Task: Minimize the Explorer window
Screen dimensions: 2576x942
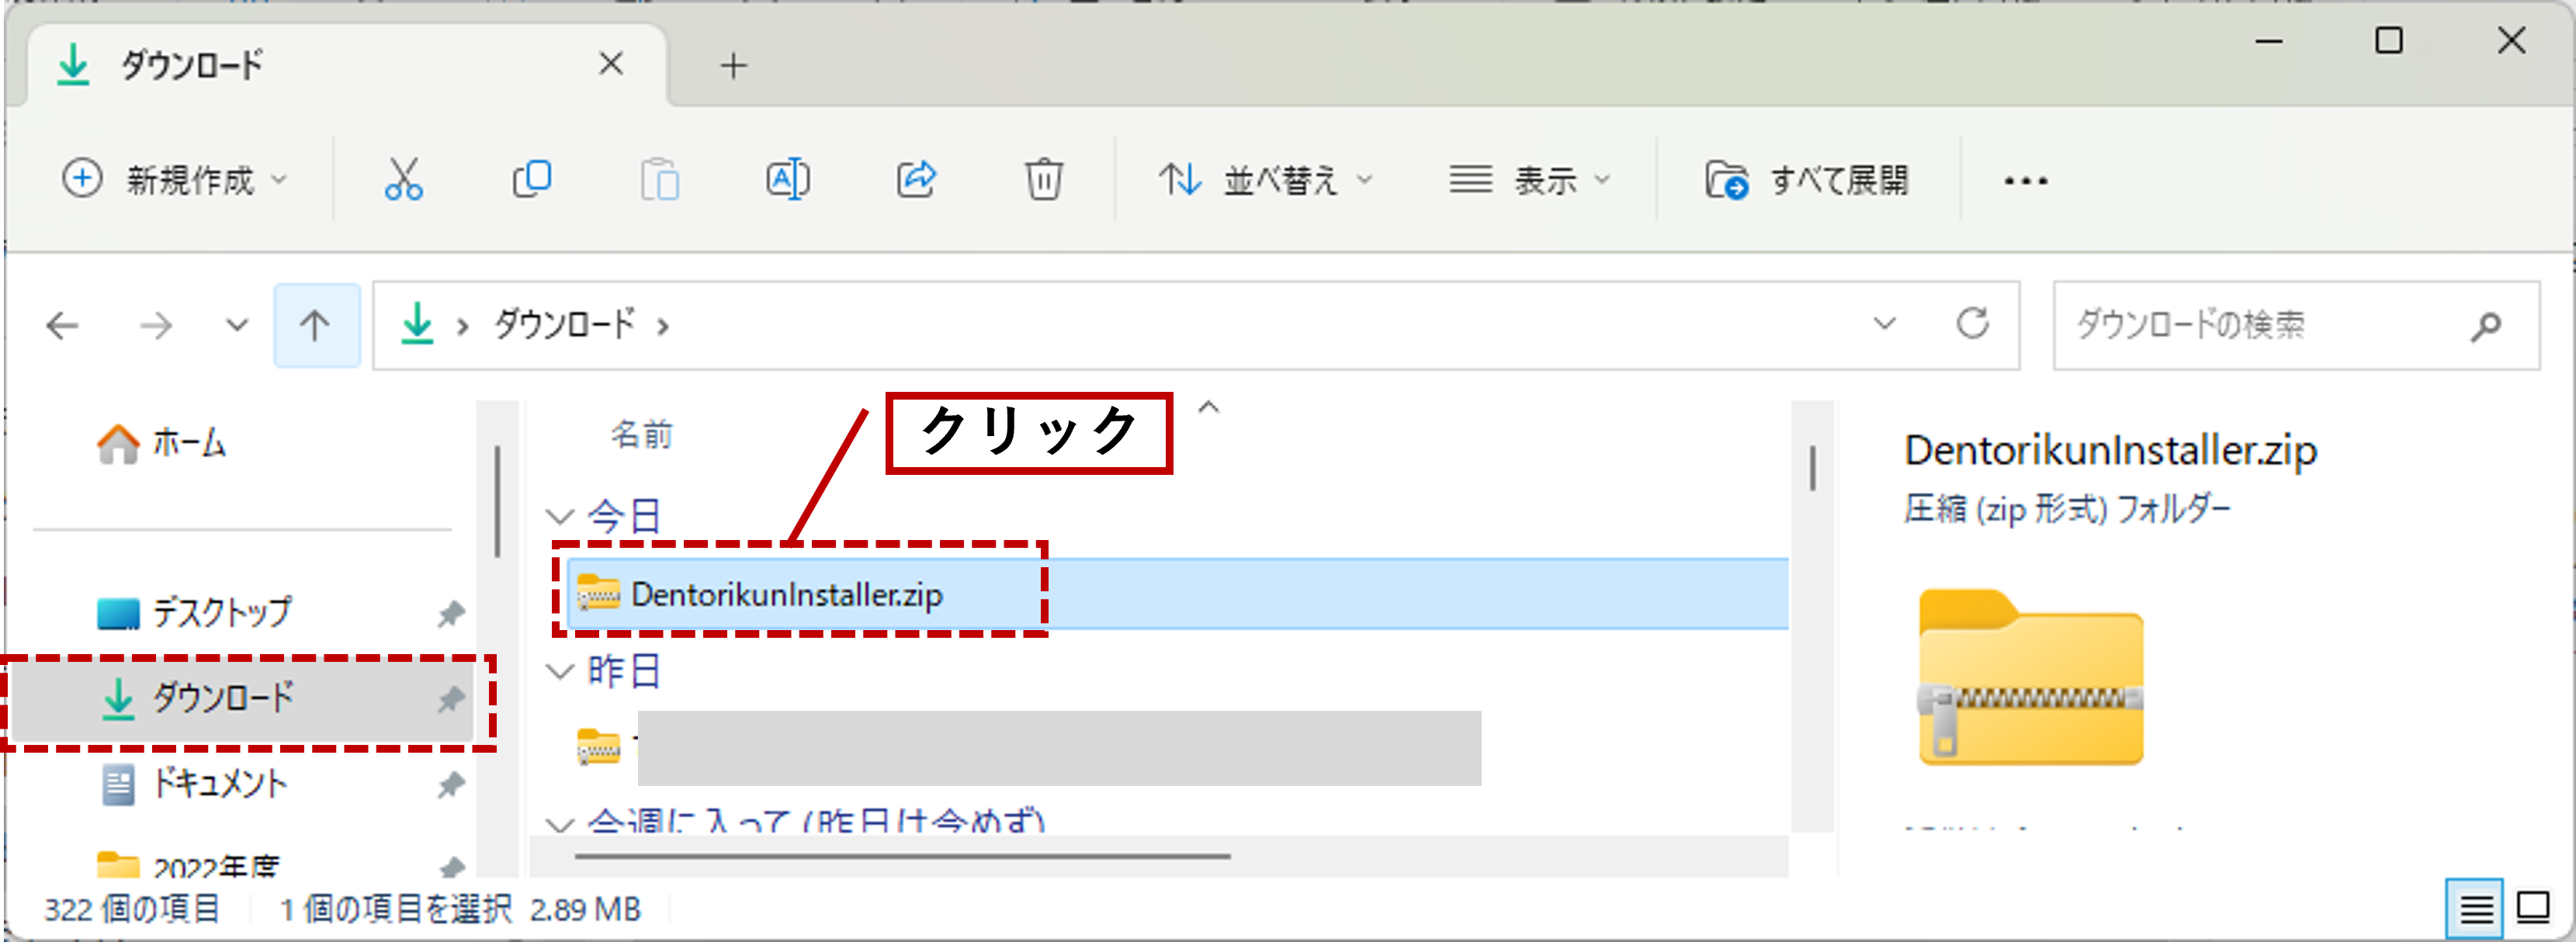Action: [2268, 41]
